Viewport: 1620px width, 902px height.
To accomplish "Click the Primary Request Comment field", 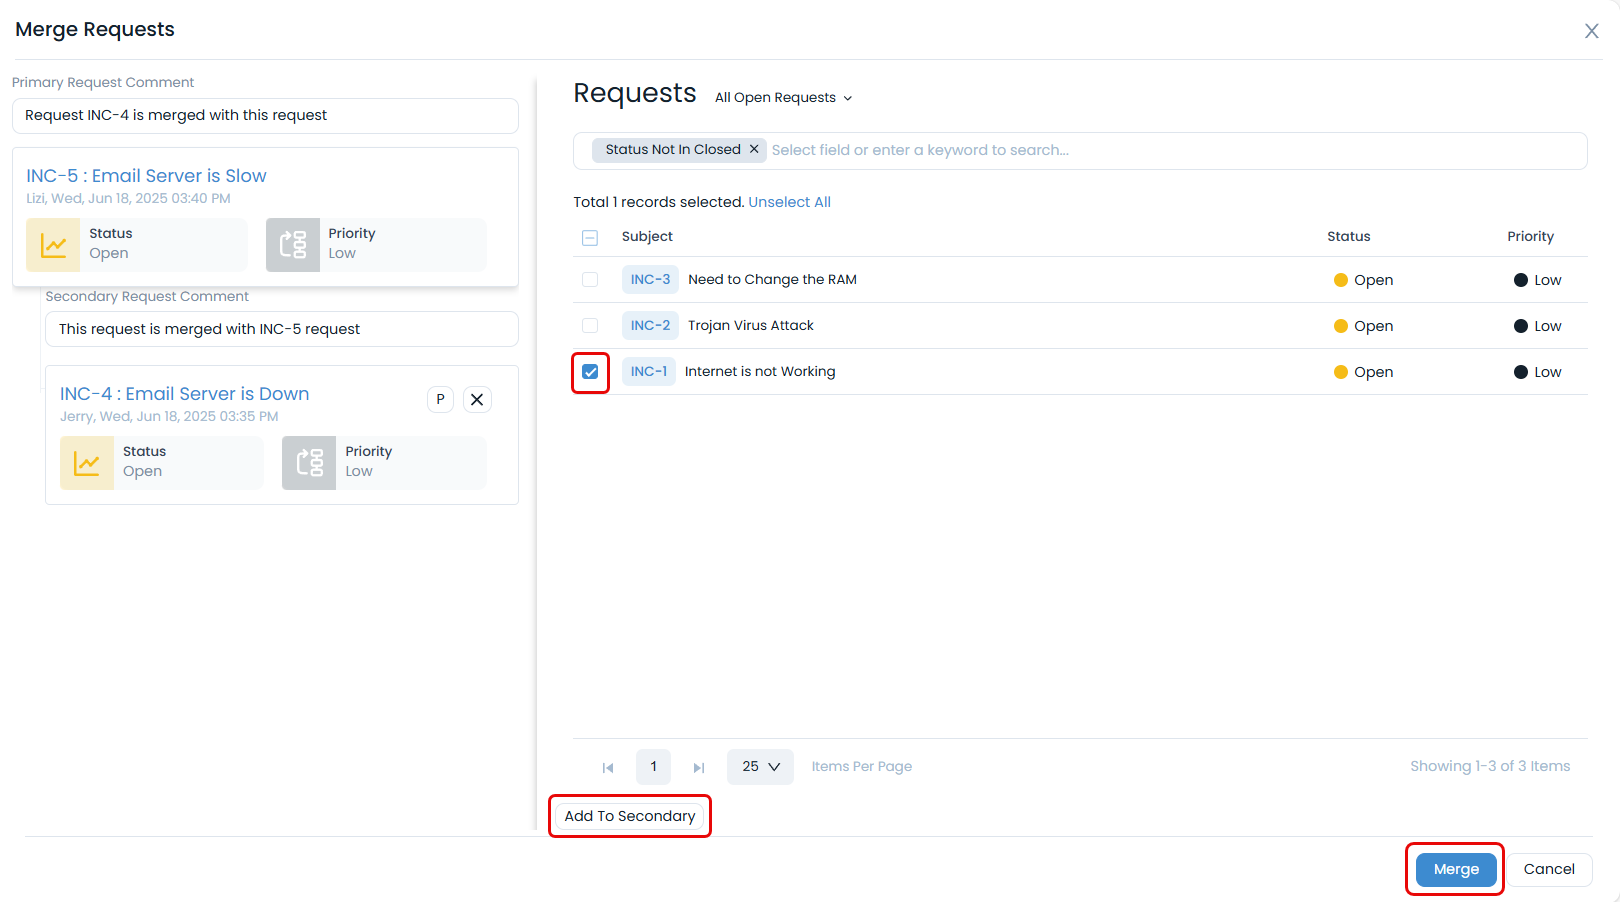I will click(x=264, y=115).
